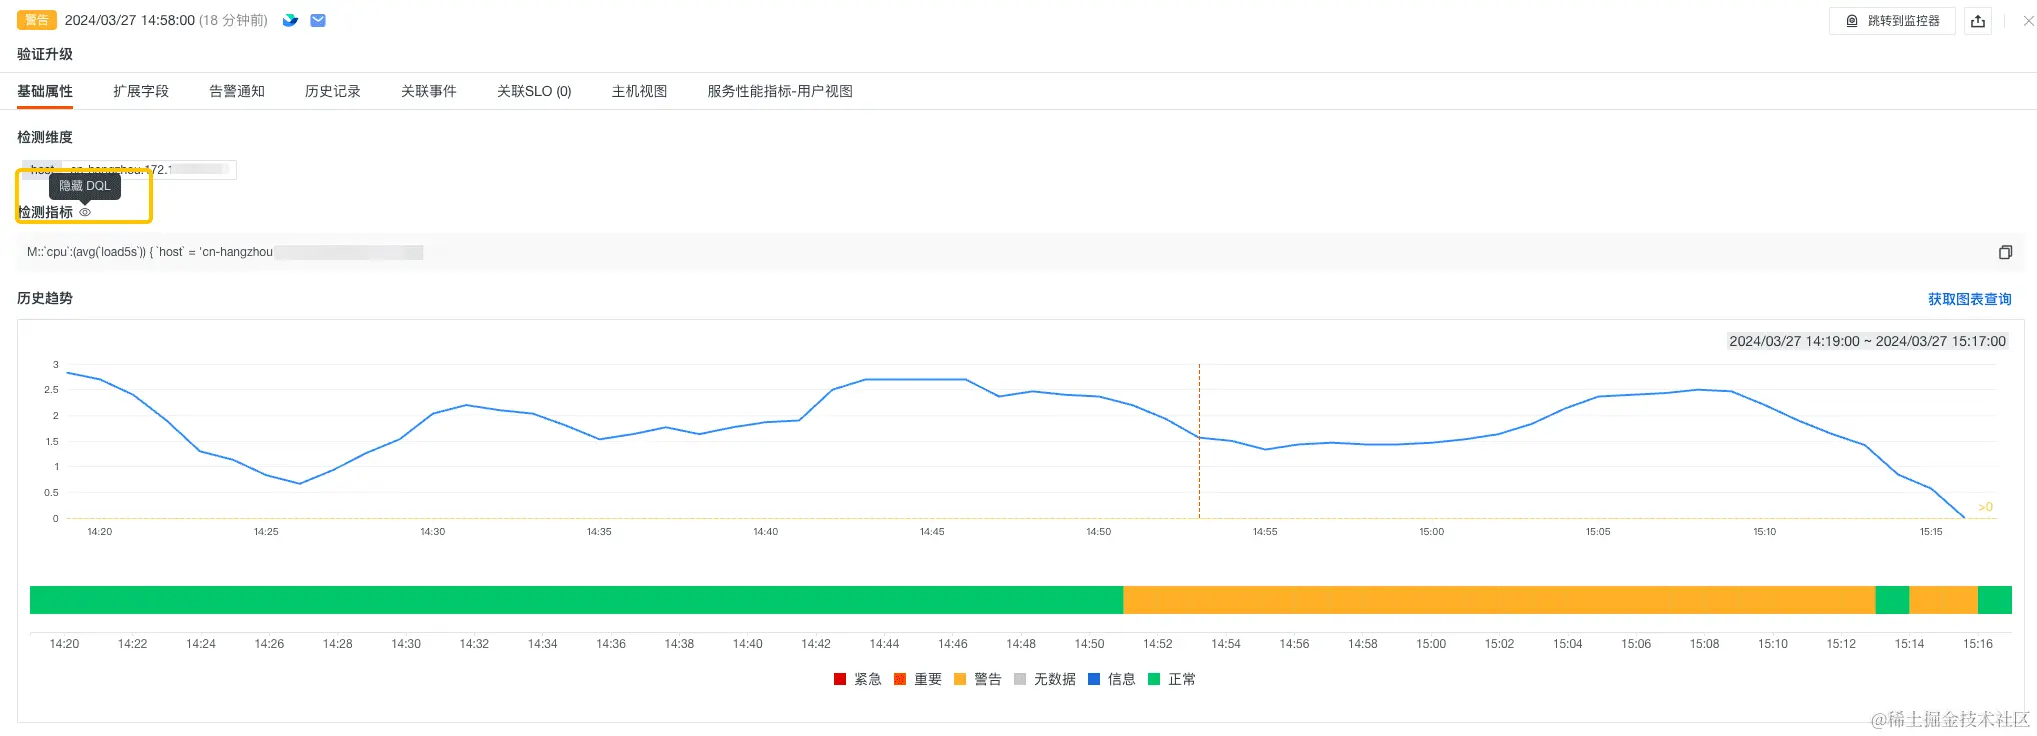Switch to the 主机视图 tab
The image size is (2037, 736).
pyautogui.click(x=639, y=91)
